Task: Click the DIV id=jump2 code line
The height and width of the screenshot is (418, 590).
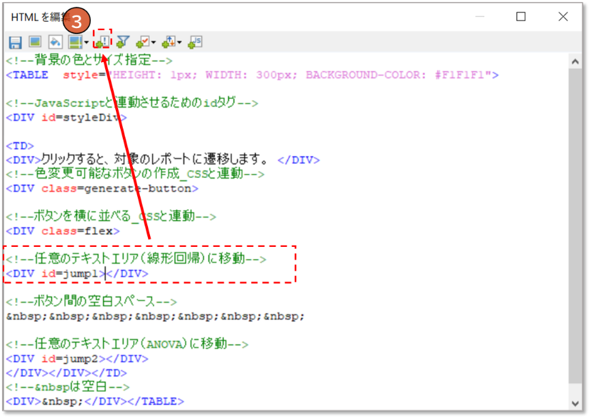Action: (x=77, y=359)
